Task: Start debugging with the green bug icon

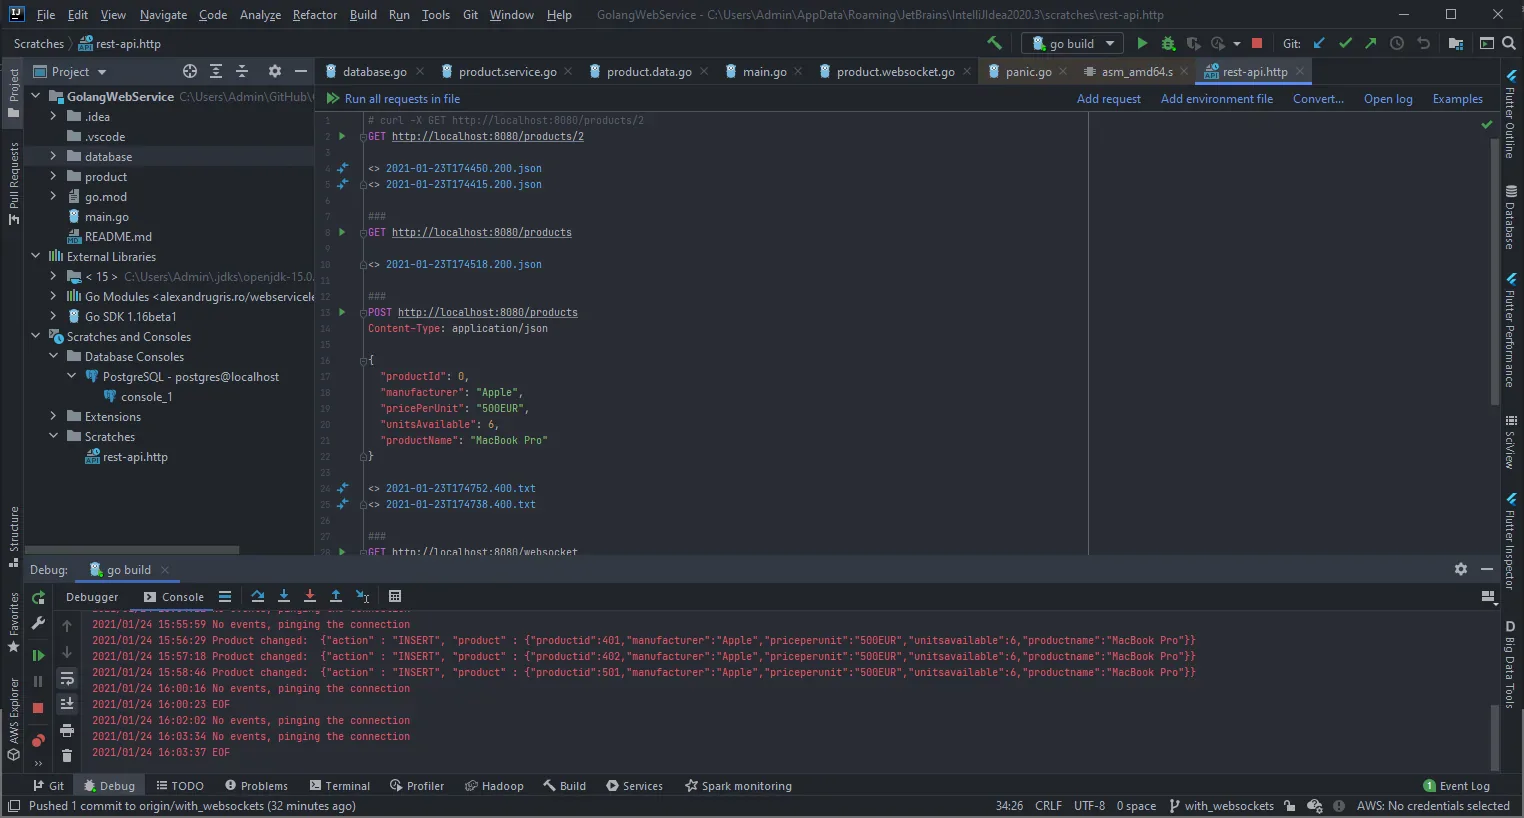Action: 1168,43
